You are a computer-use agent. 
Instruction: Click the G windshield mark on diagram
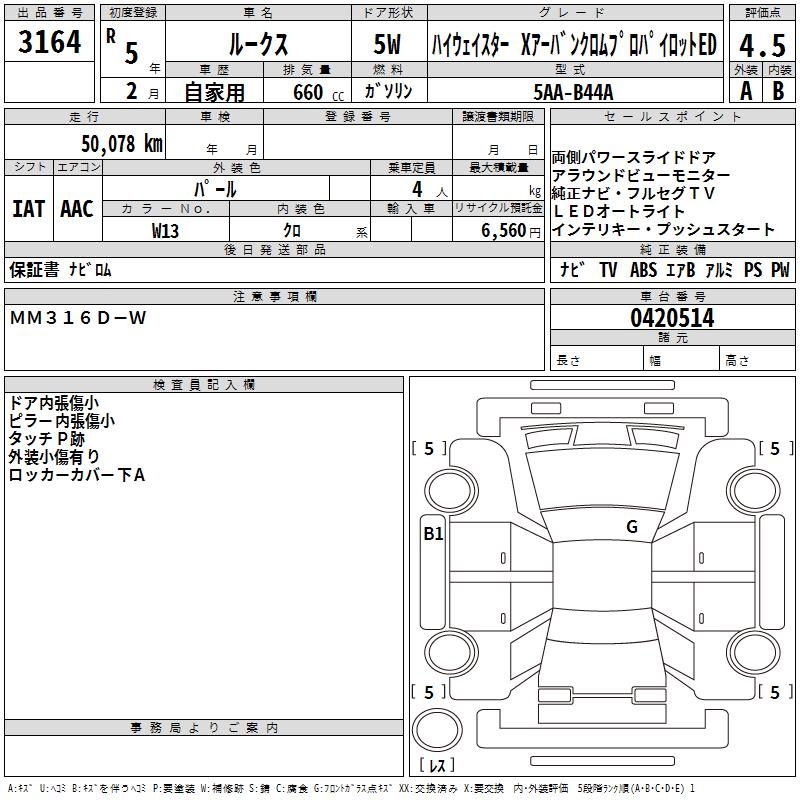click(x=631, y=527)
